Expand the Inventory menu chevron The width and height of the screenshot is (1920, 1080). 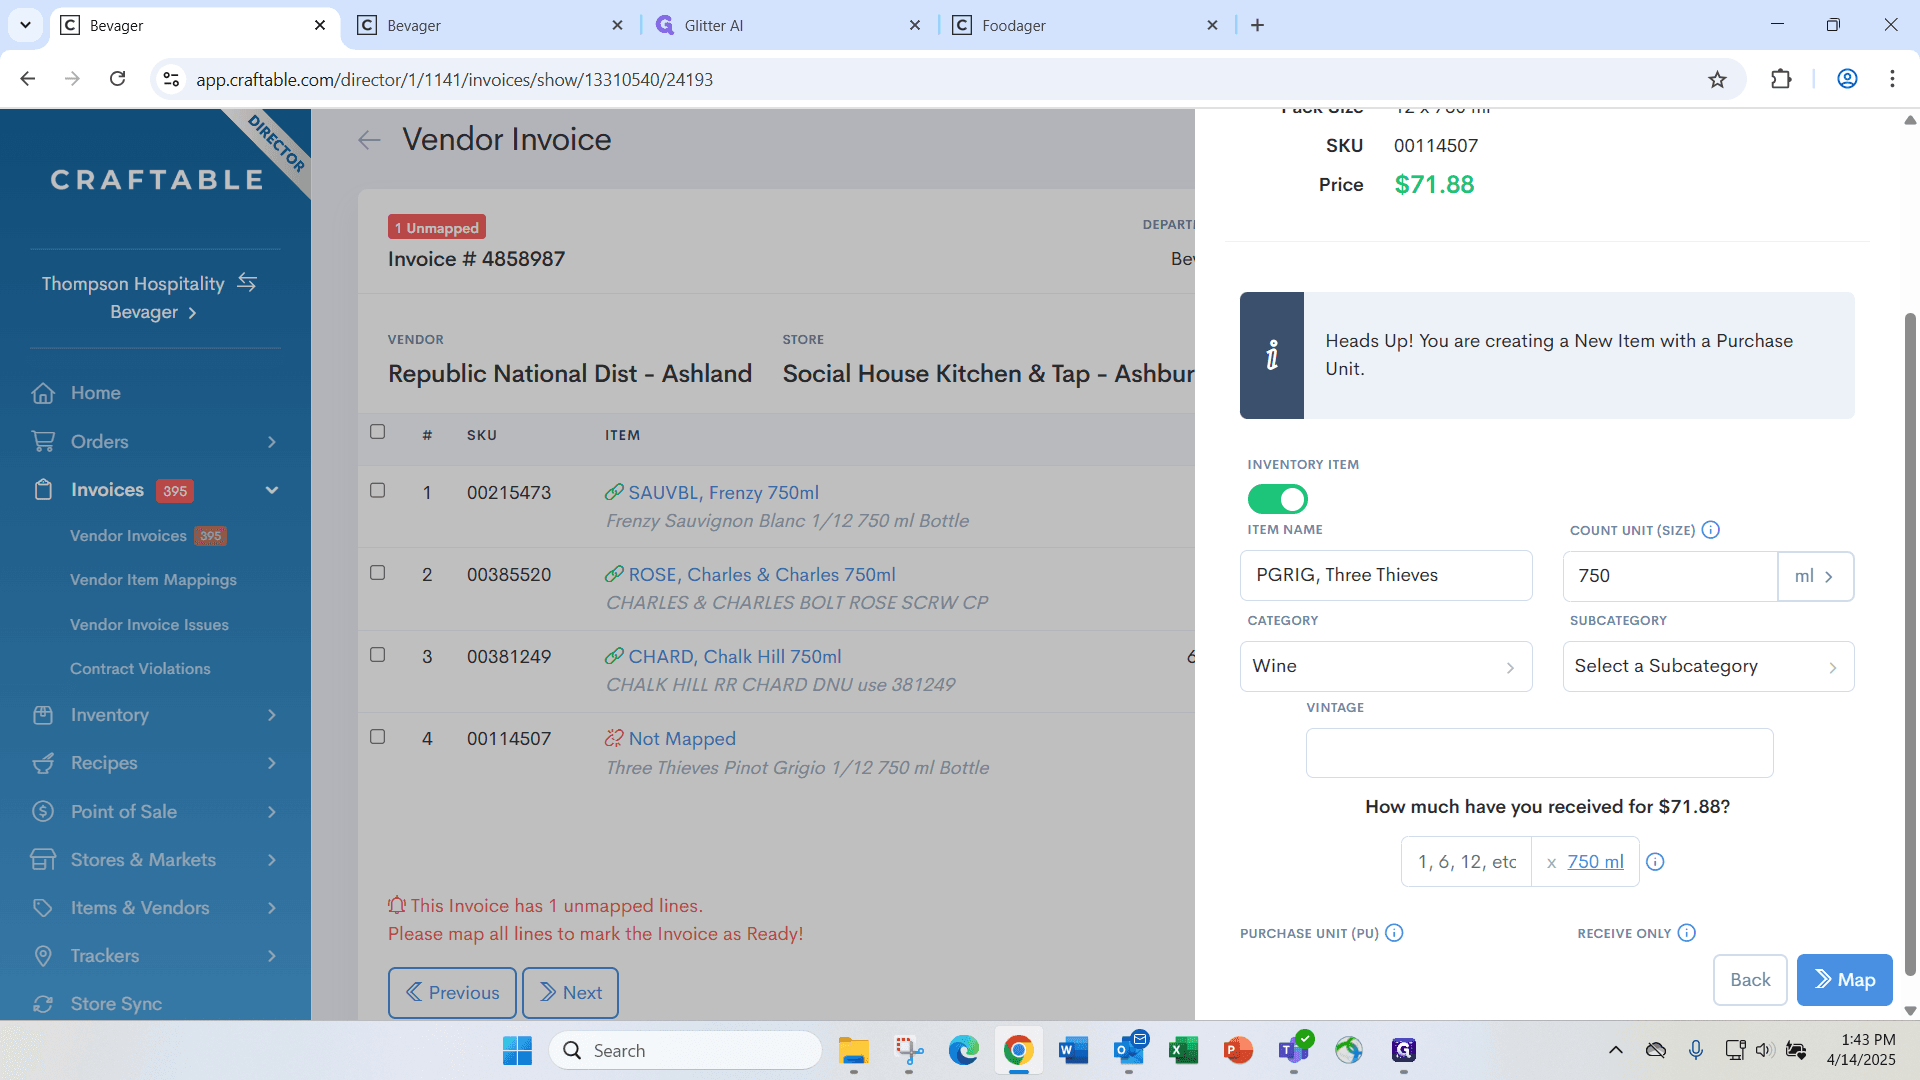pyautogui.click(x=272, y=715)
